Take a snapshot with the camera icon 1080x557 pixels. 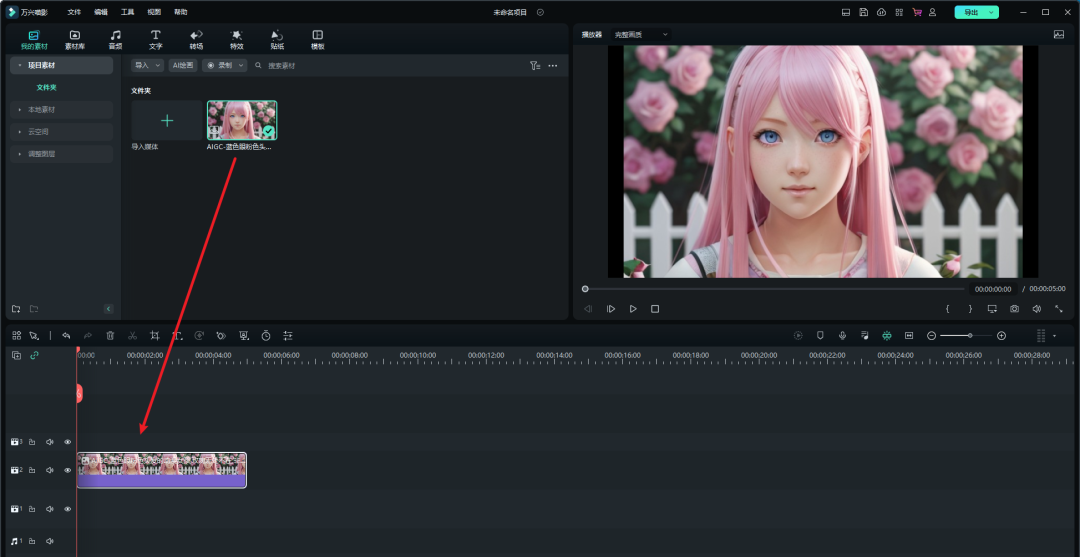(x=1014, y=309)
